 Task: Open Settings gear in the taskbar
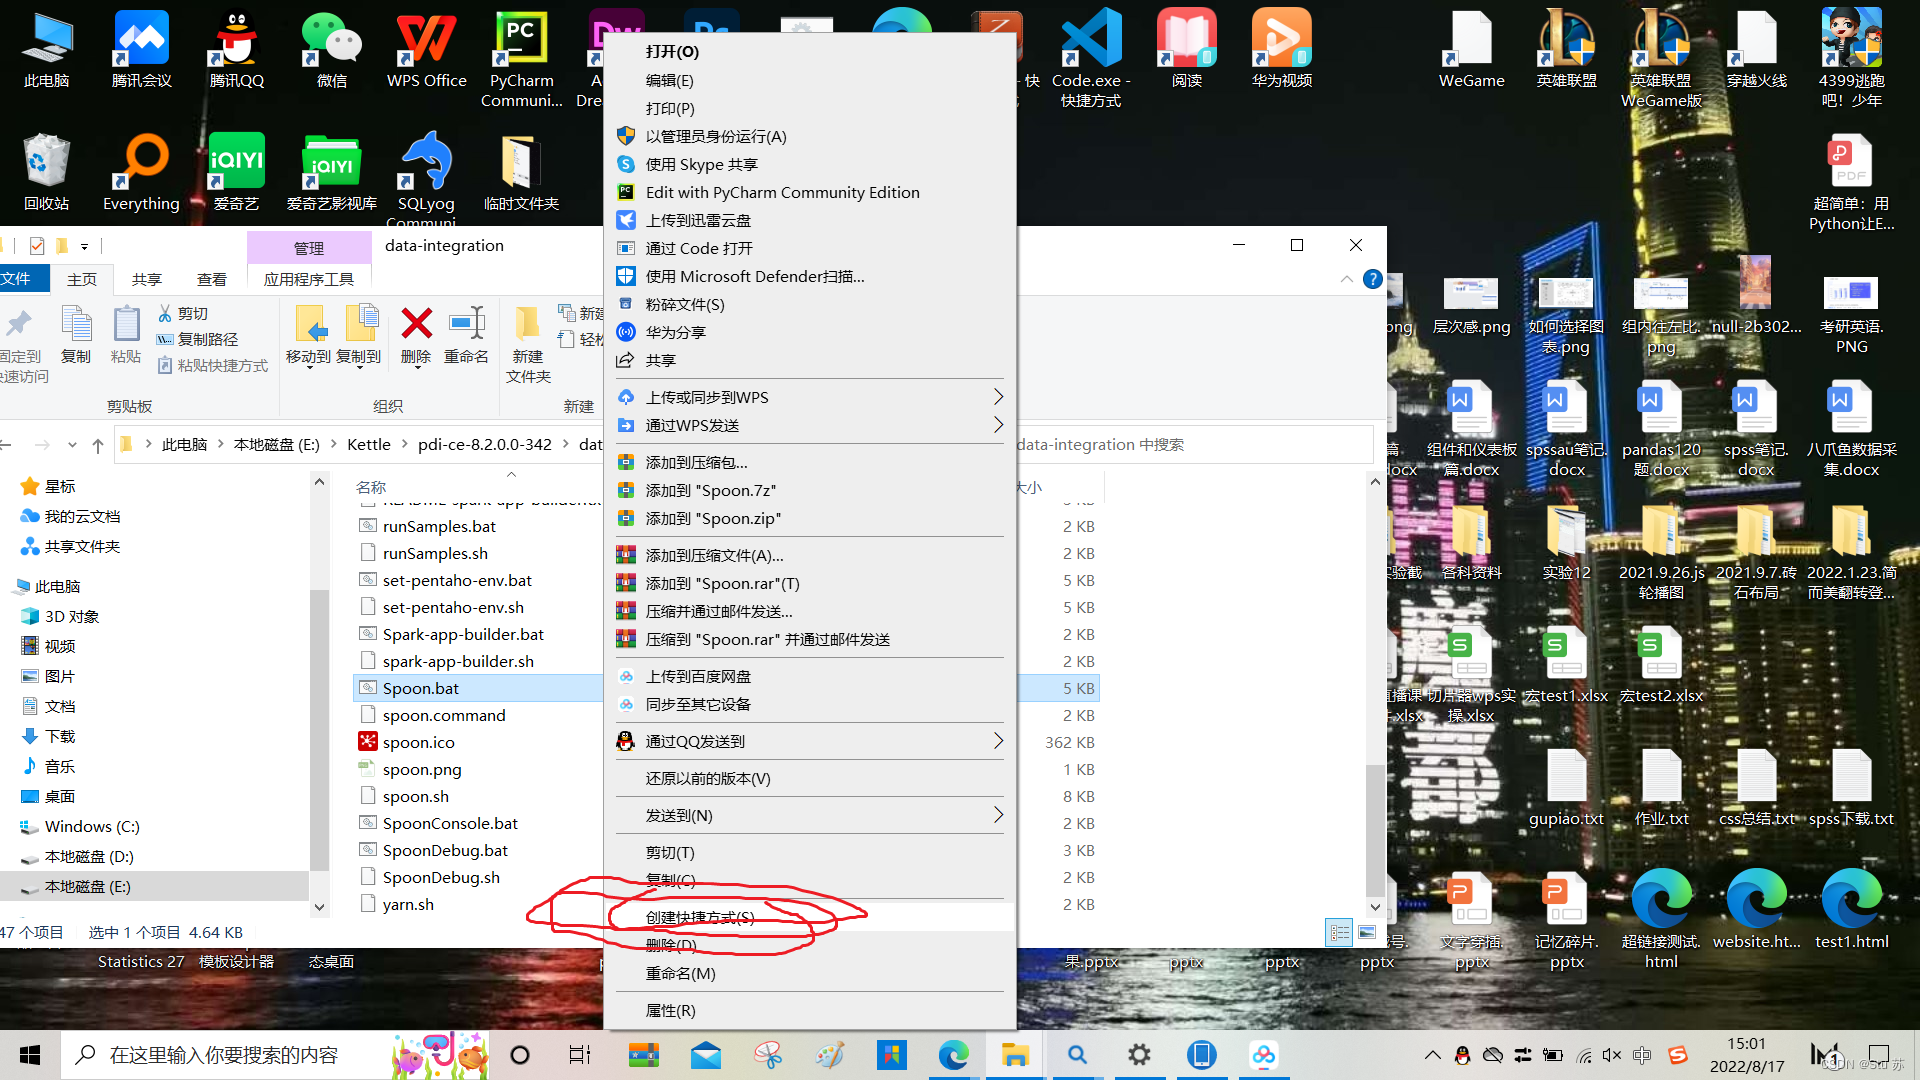coord(1139,1055)
